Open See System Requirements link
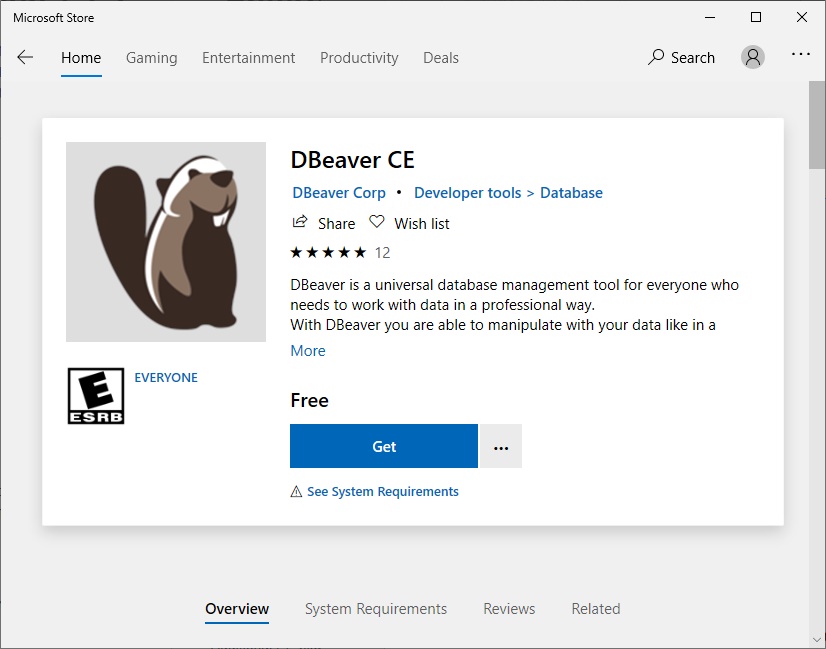This screenshot has width=826, height=649. 382,491
